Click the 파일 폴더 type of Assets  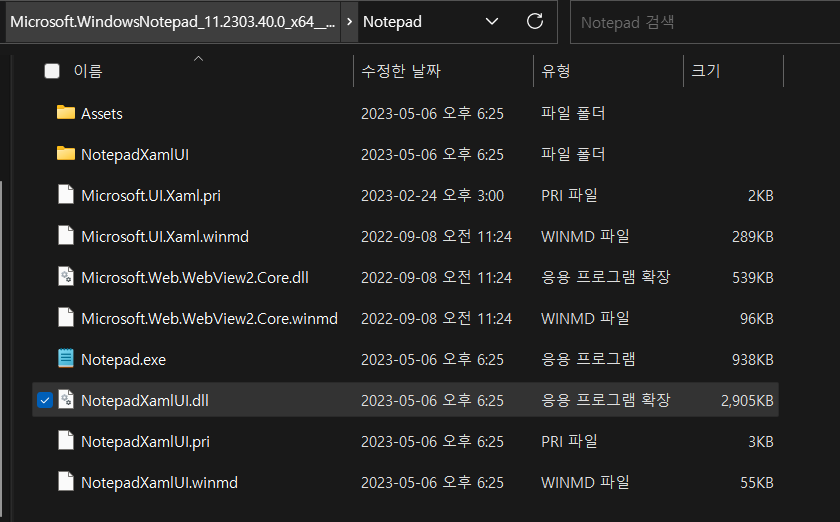pyautogui.click(x=573, y=113)
